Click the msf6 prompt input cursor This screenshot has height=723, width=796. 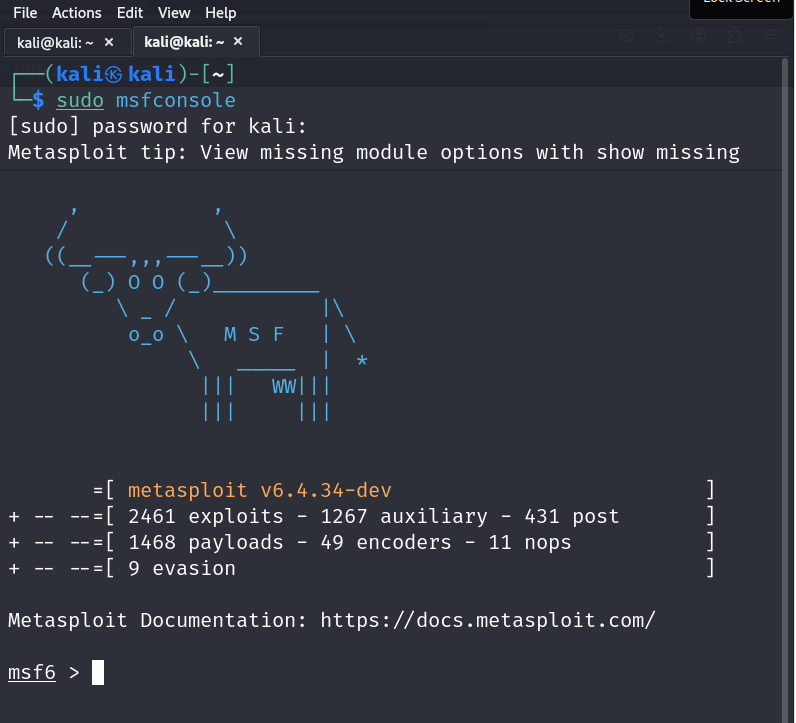pos(98,672)
